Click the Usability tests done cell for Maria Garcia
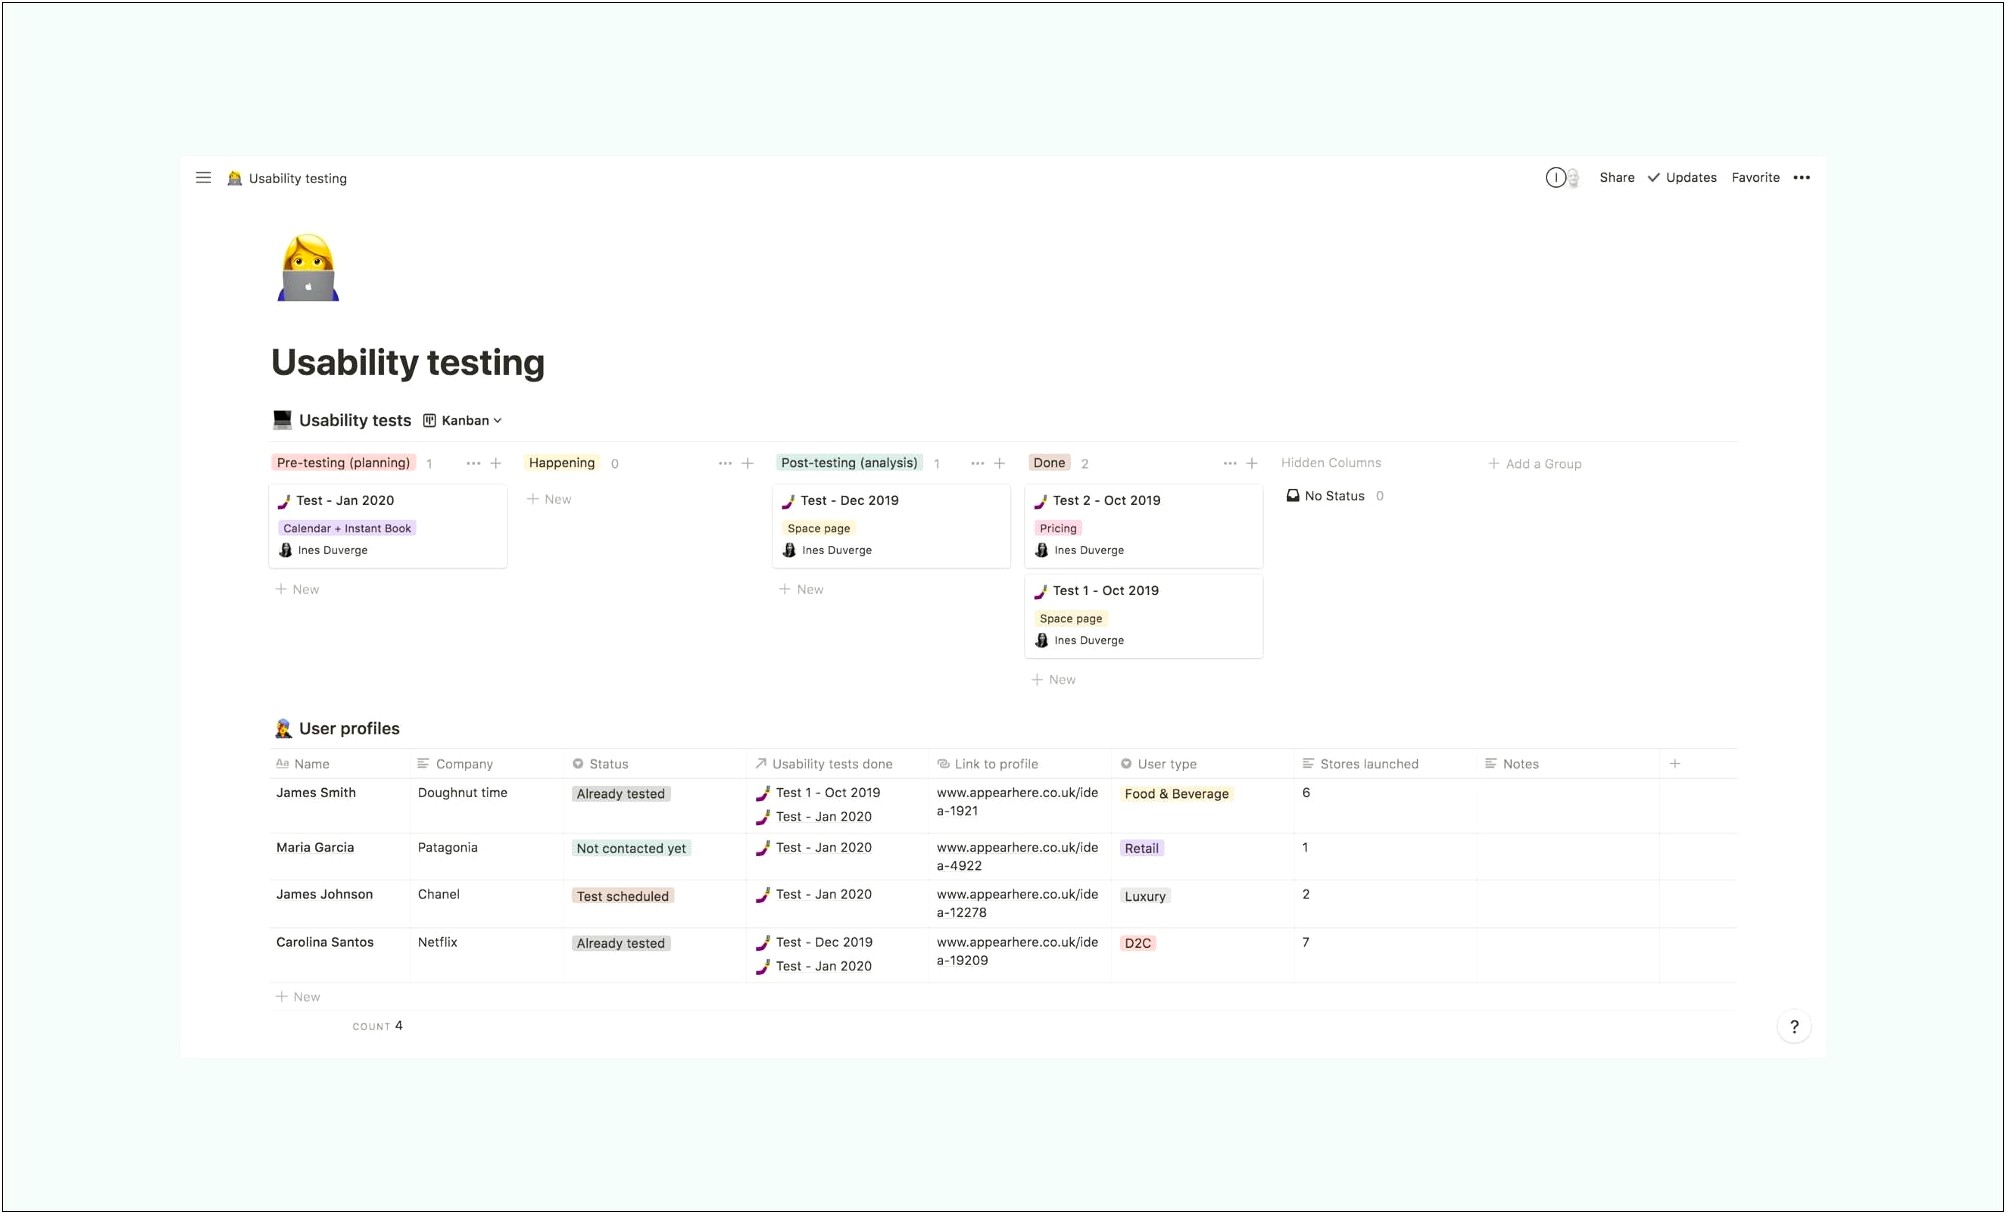The width and height of the screenshot is (2006, 1214). tap(825, 849)
